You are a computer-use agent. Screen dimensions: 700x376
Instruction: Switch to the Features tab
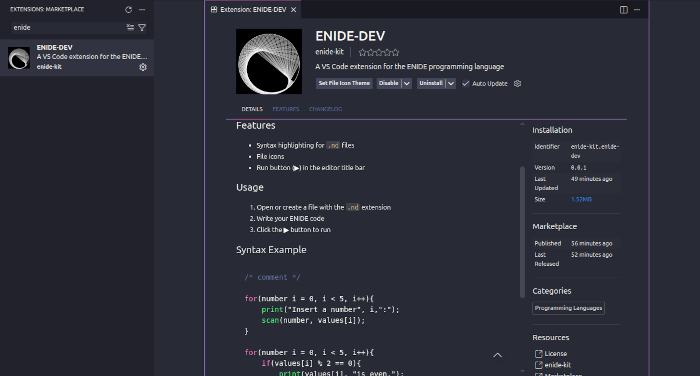coord(286,109)
